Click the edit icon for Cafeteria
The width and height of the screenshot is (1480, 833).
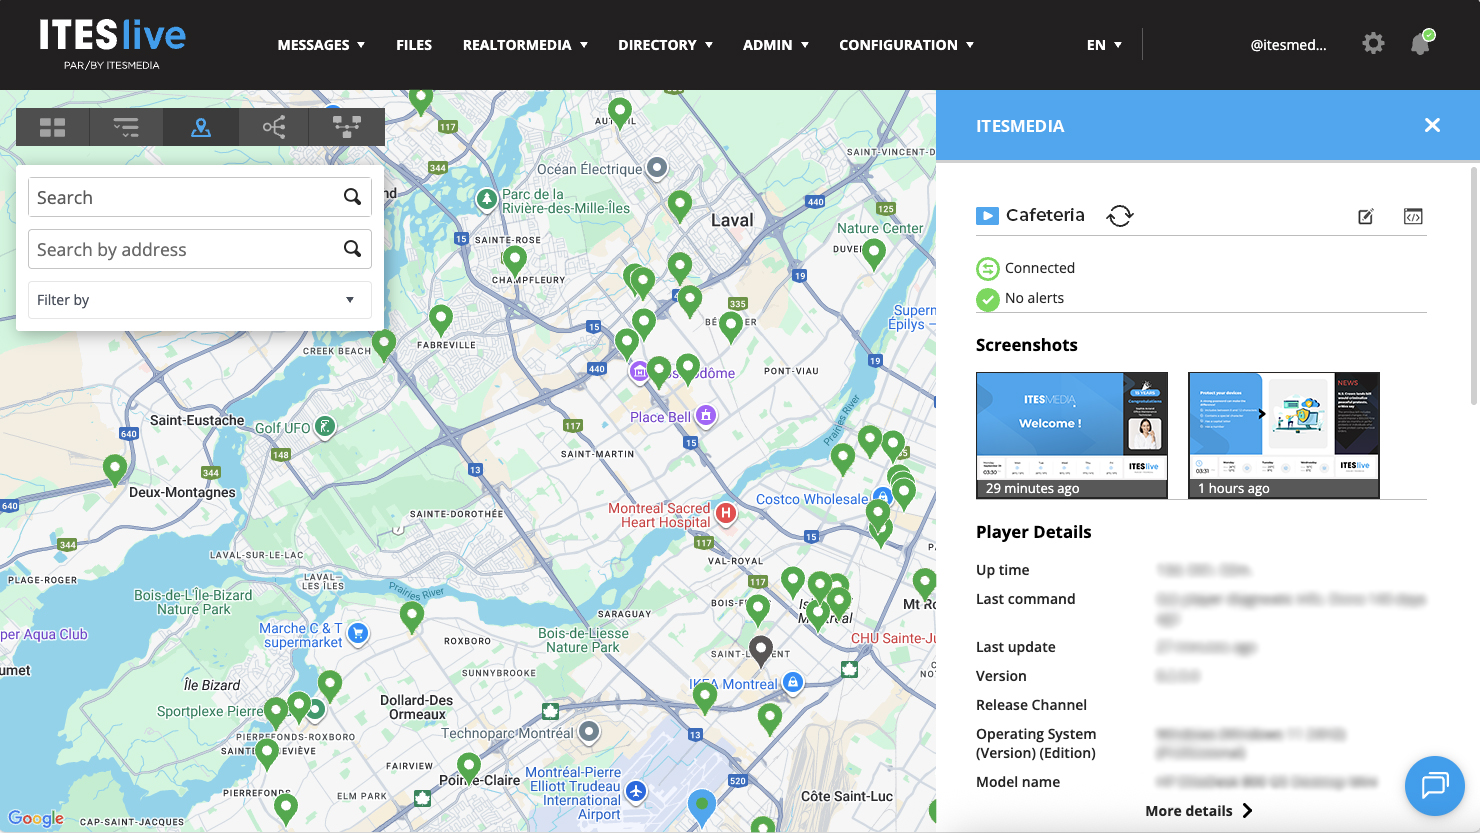coord(1366,216)
